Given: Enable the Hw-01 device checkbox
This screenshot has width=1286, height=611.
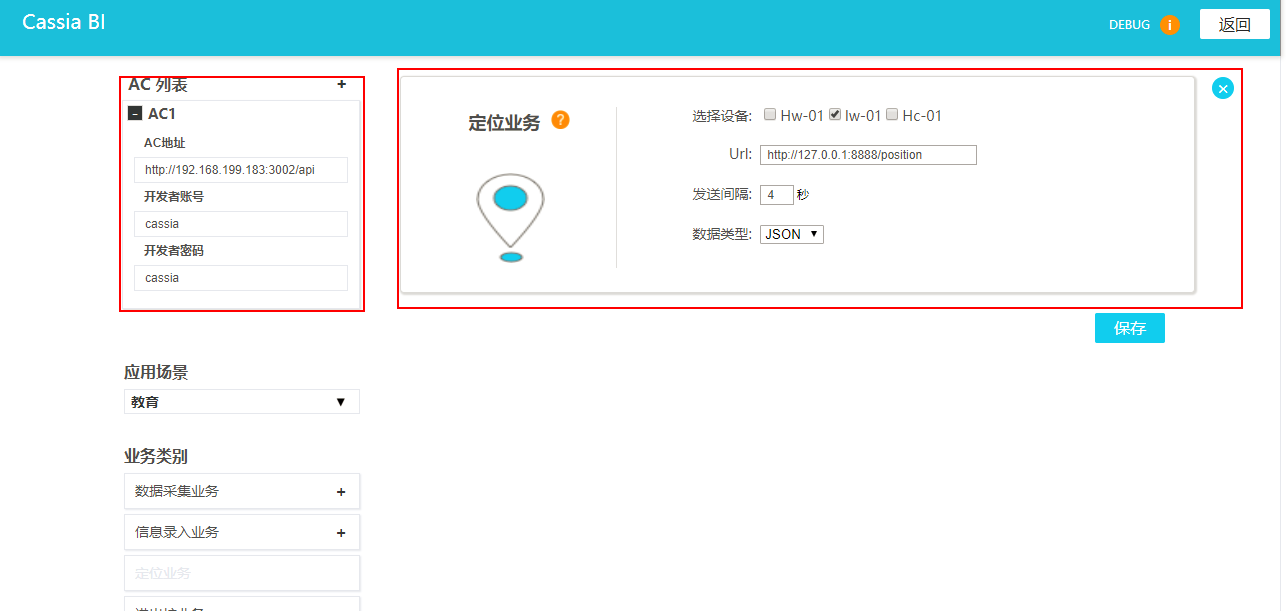Looking at the screenshot, I should (770, 115).
